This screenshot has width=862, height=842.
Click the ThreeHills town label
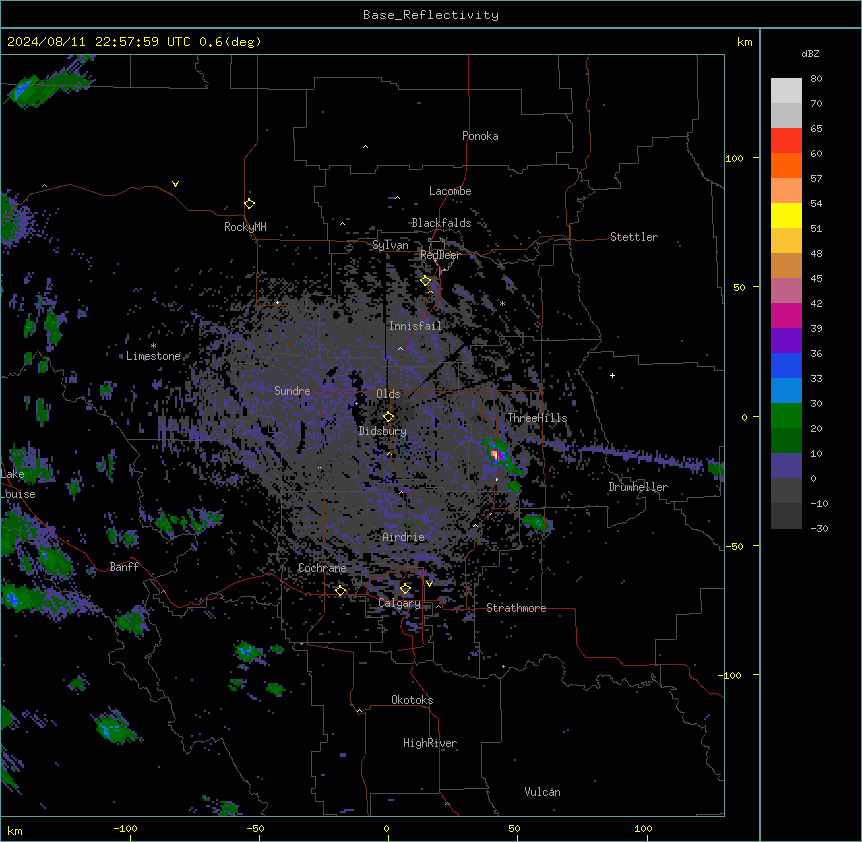click(x=537, y=418)
